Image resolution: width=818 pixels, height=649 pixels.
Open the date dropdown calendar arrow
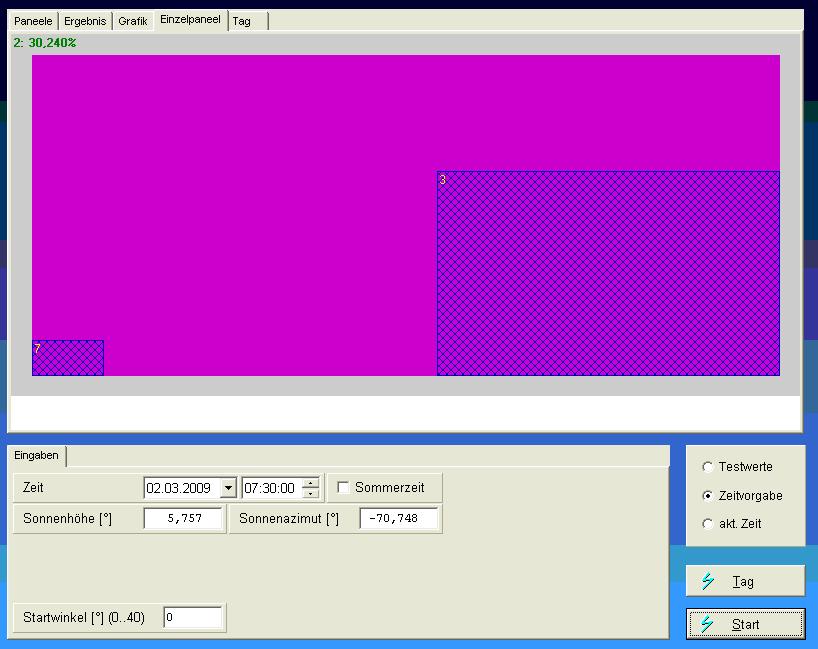[x=228, y=488]
